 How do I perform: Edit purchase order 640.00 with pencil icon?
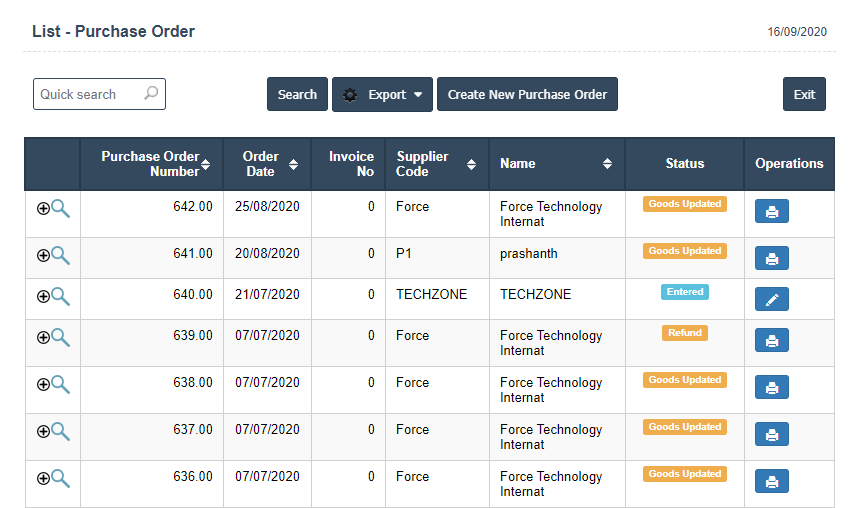point(771,299)
